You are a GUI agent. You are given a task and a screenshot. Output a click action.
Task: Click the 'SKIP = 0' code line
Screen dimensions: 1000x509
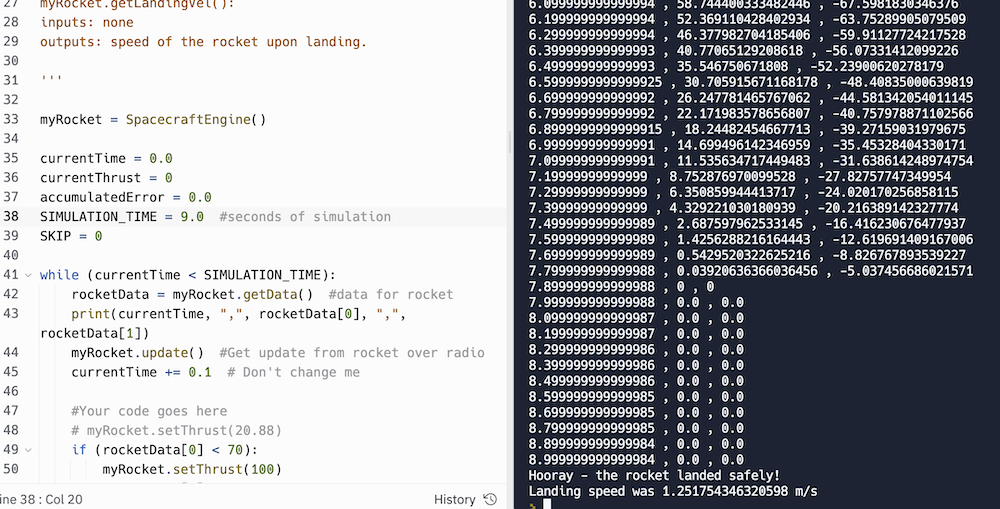click(x=71, y=236)
